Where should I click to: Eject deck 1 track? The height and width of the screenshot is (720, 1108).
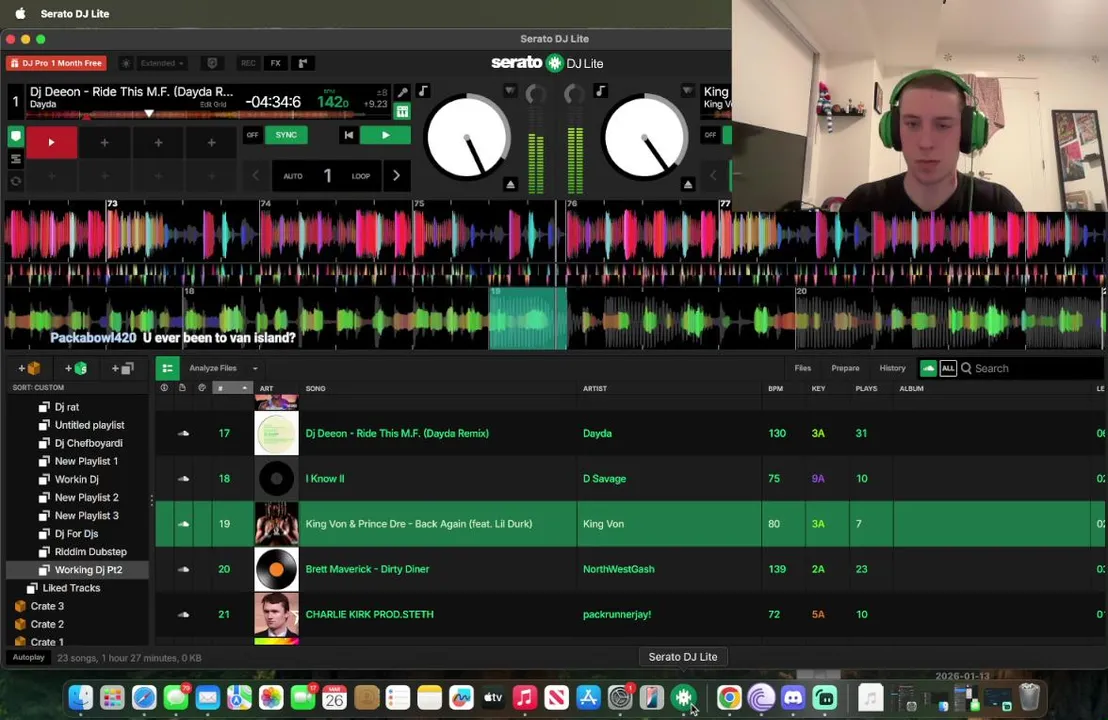click(510, 184)
